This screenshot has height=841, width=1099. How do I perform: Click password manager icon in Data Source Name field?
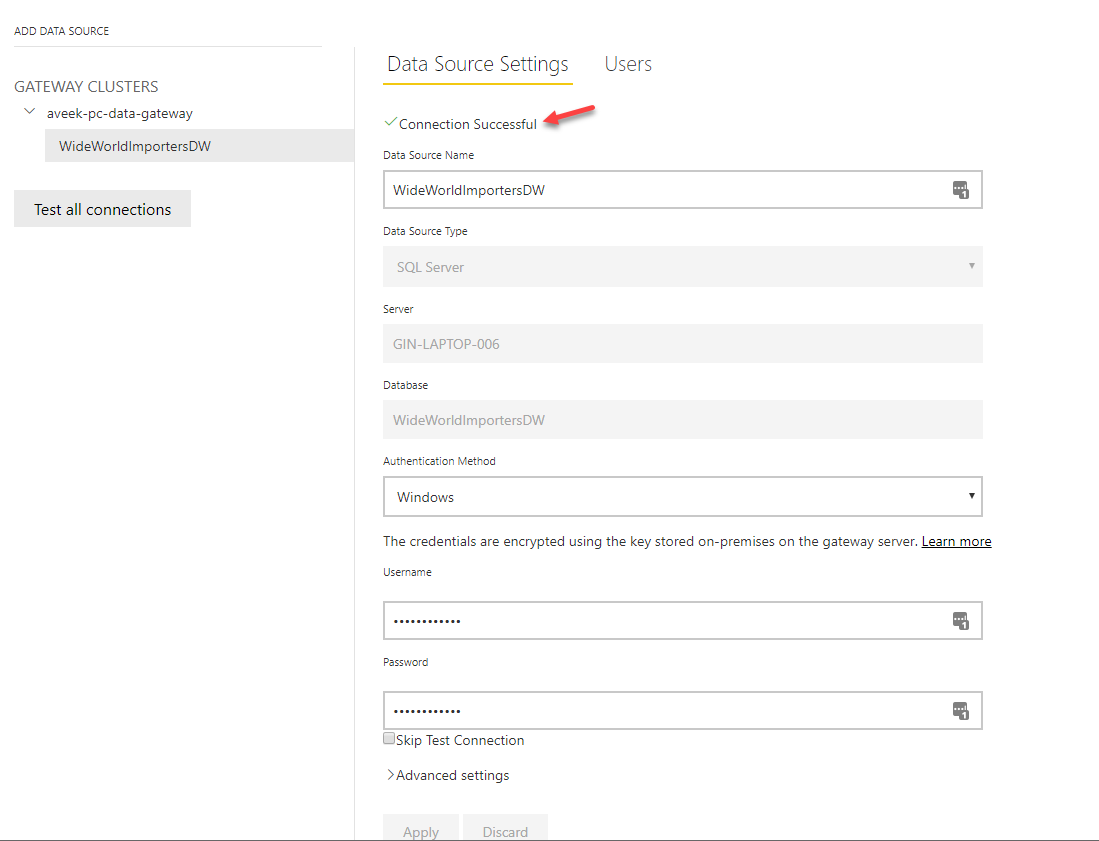961,190
